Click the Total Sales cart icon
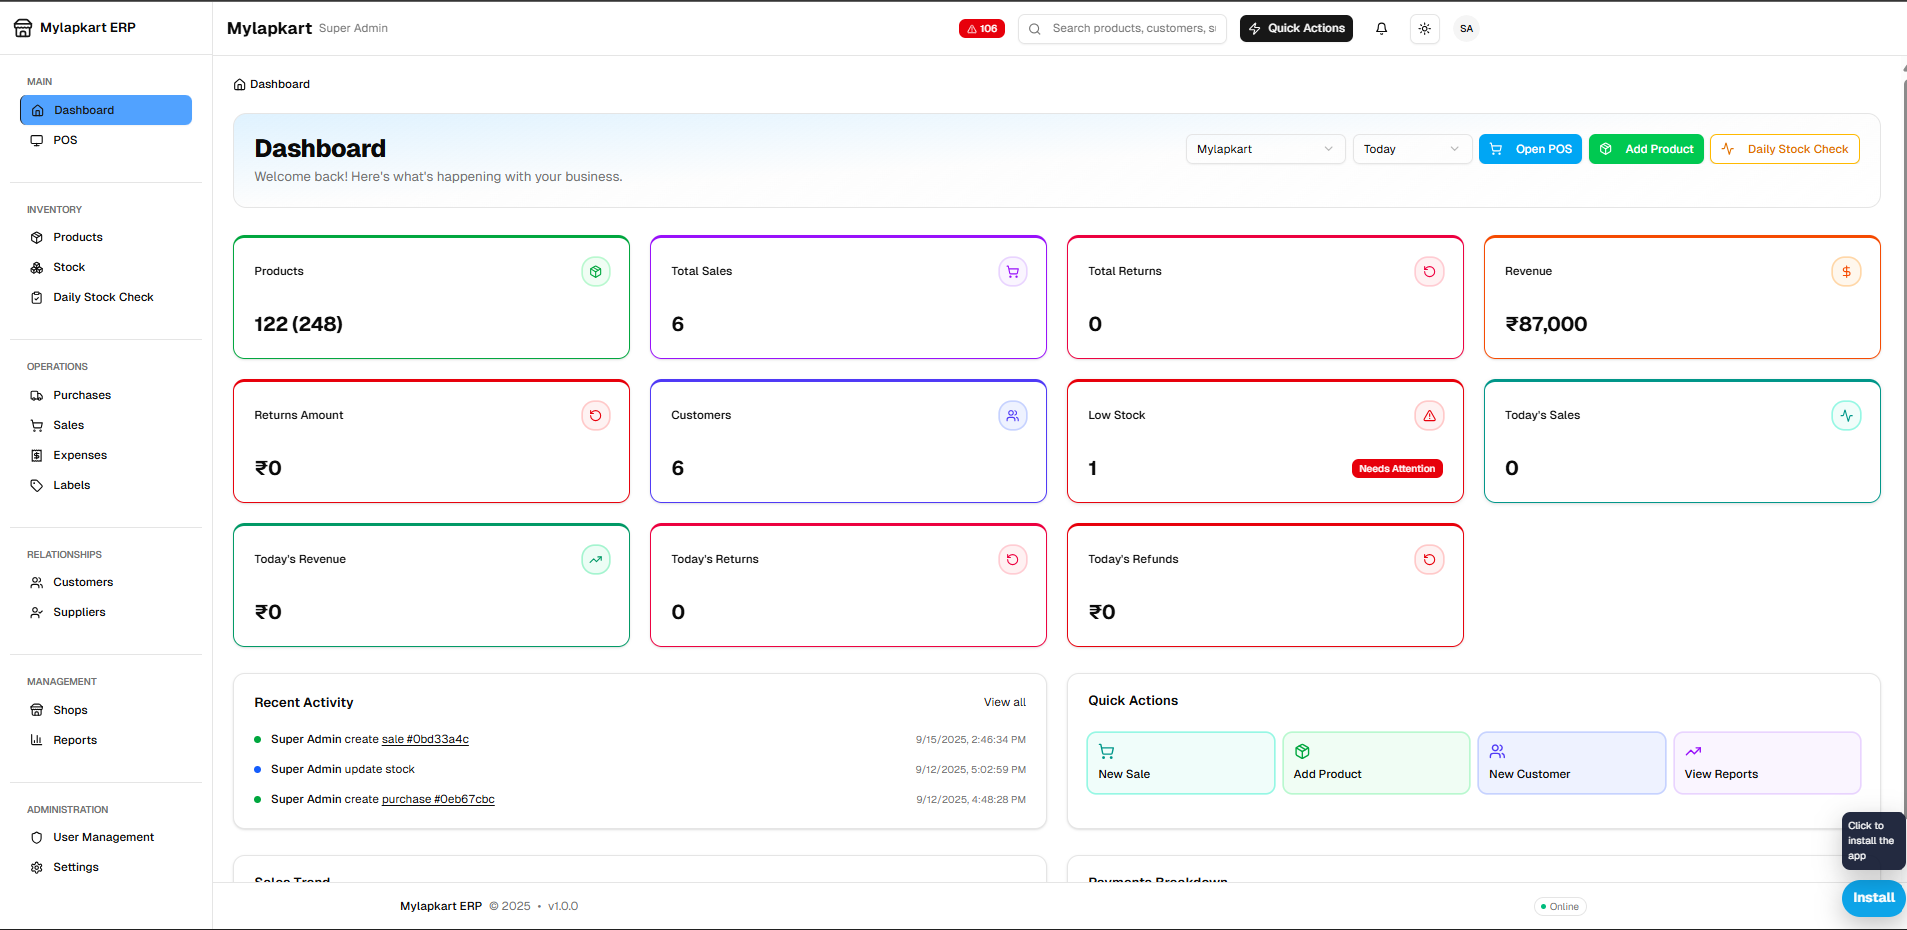Viewport: 1907px width, 930px height. [1012, 272]
